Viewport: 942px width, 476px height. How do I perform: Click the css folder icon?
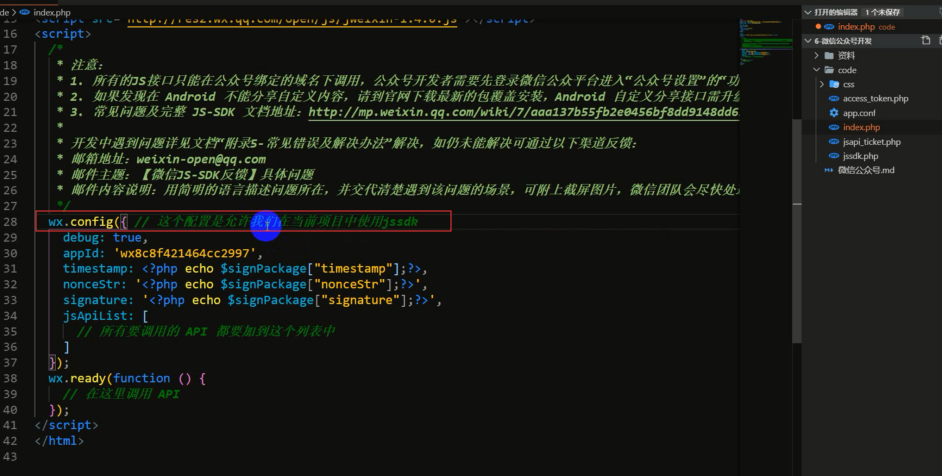(x=834, y=84)
